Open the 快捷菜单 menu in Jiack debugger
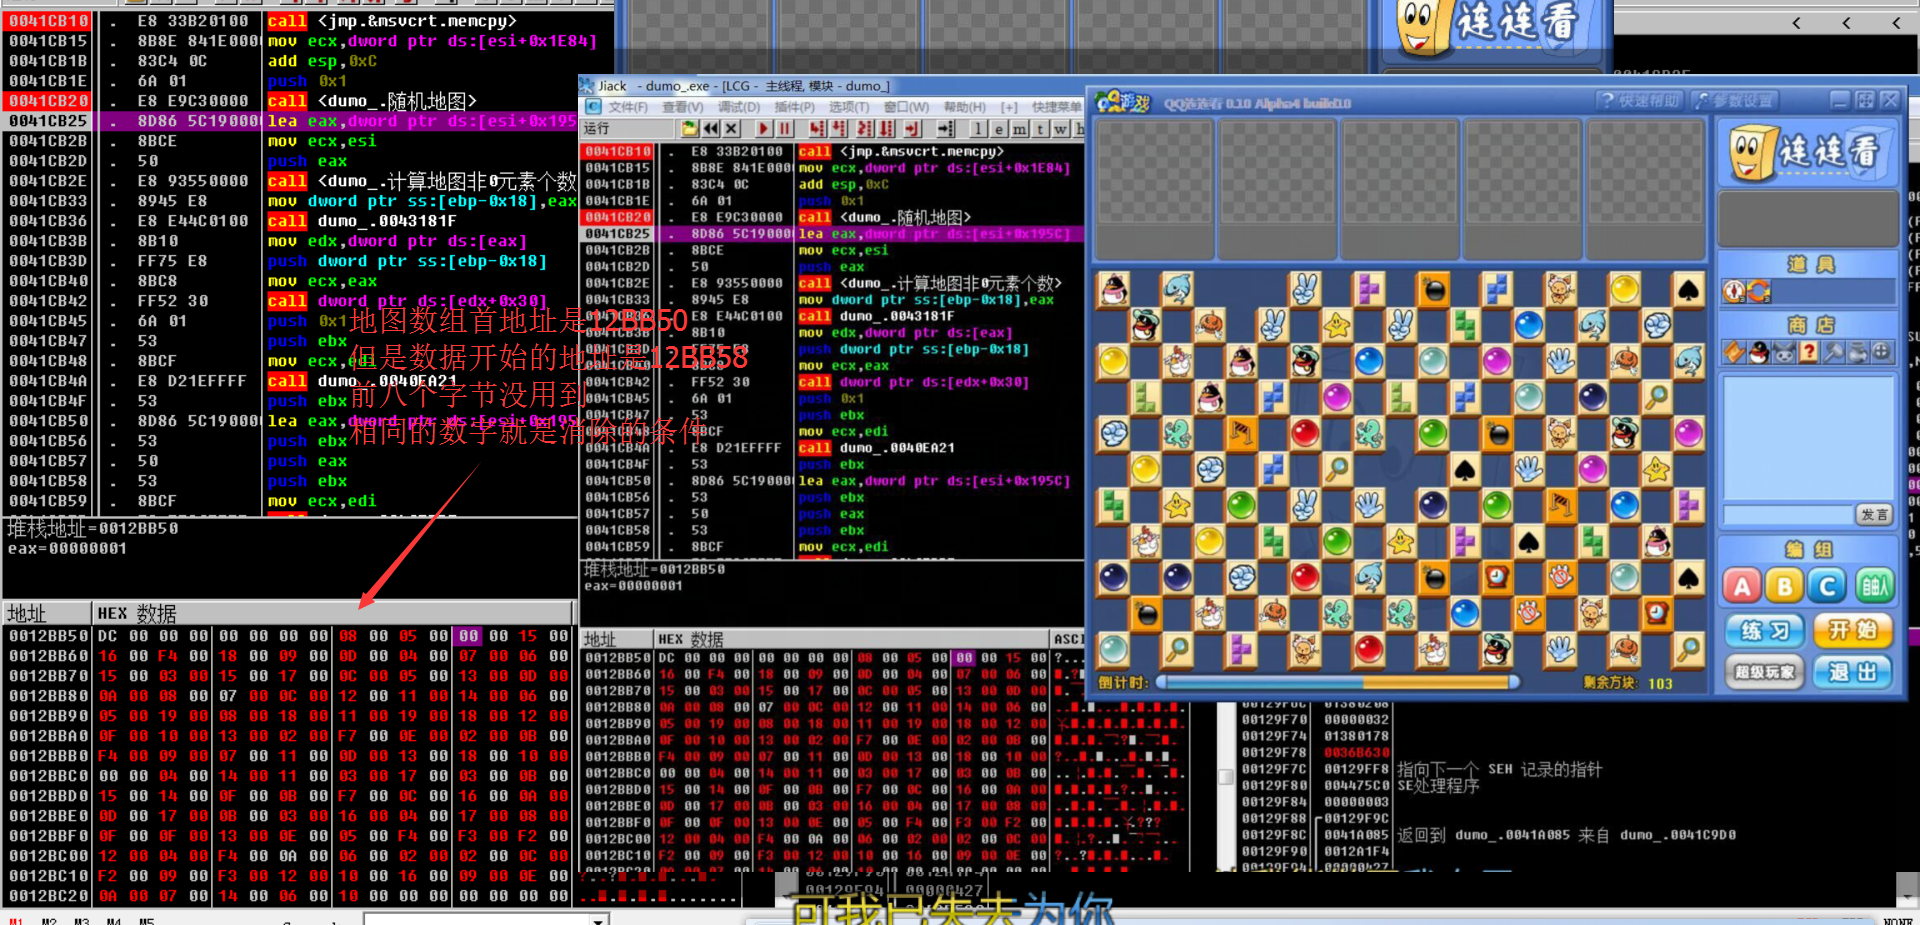 click(x=1057, y=107)
